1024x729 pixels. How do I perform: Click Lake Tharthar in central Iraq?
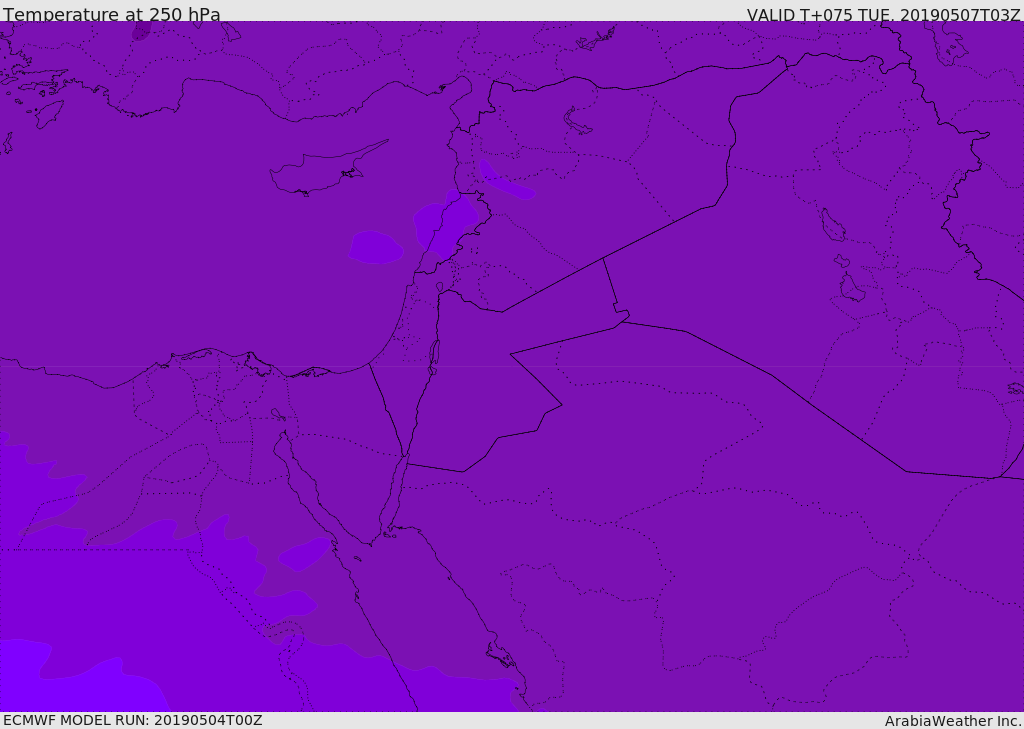pos(832,226)
